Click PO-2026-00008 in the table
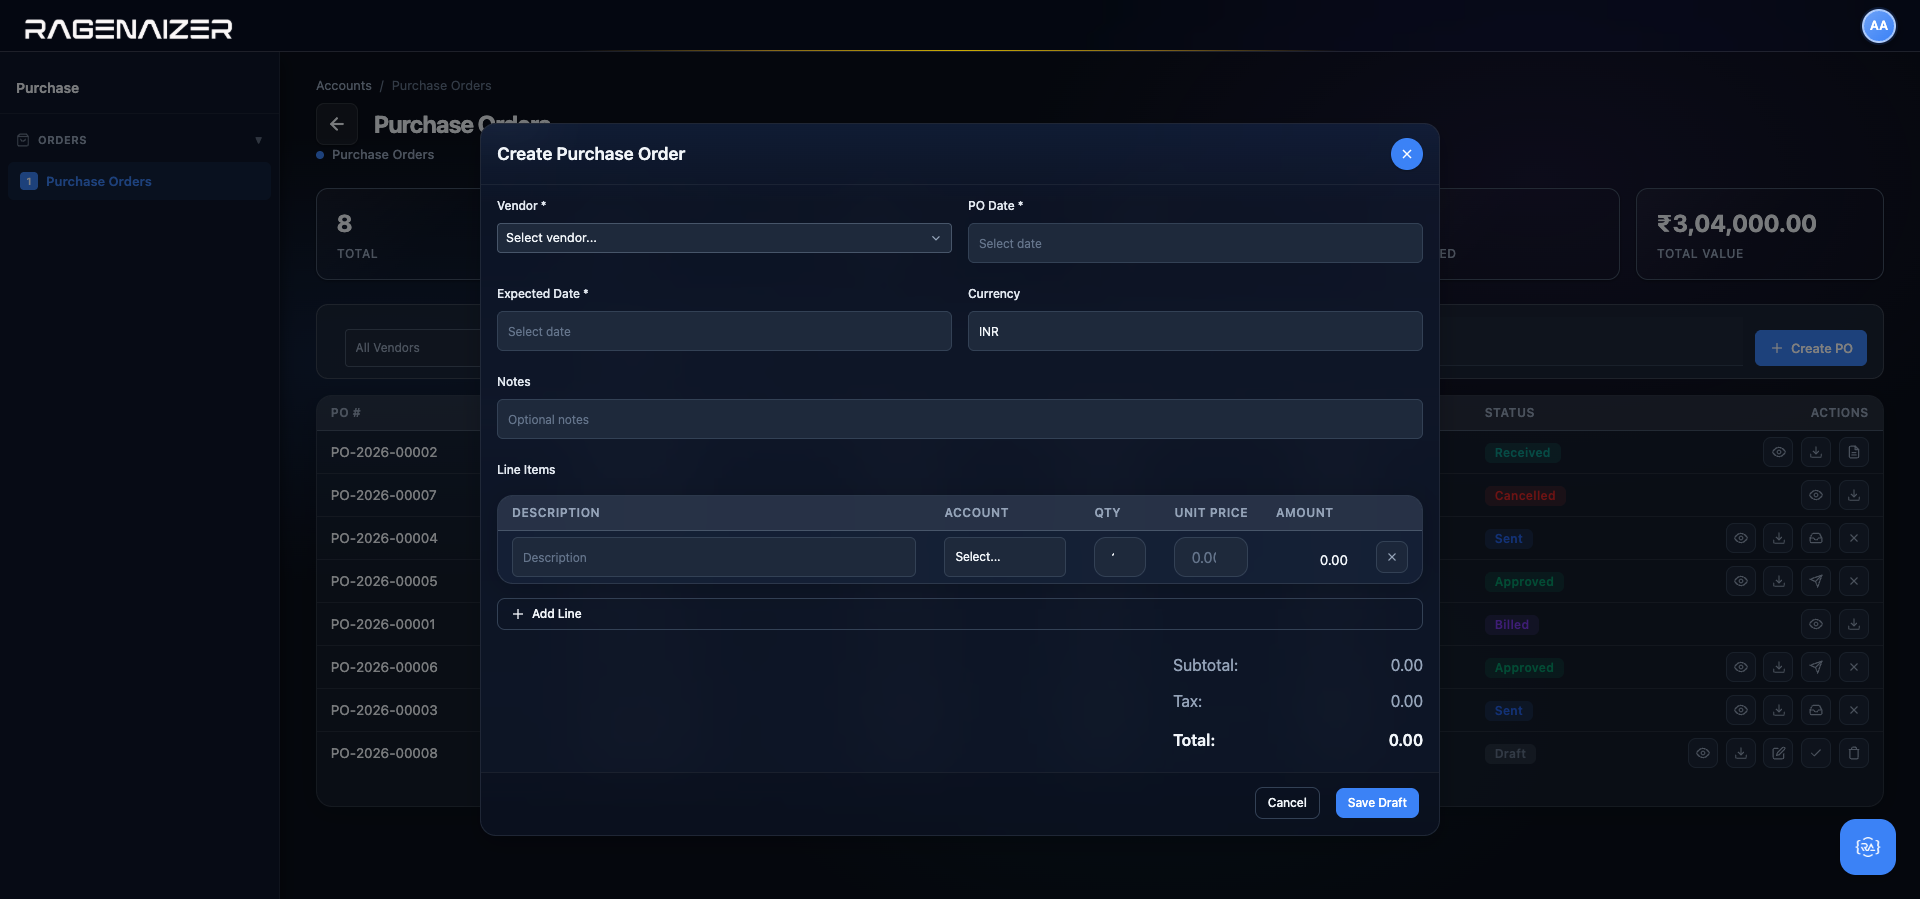 coord(384,753)
